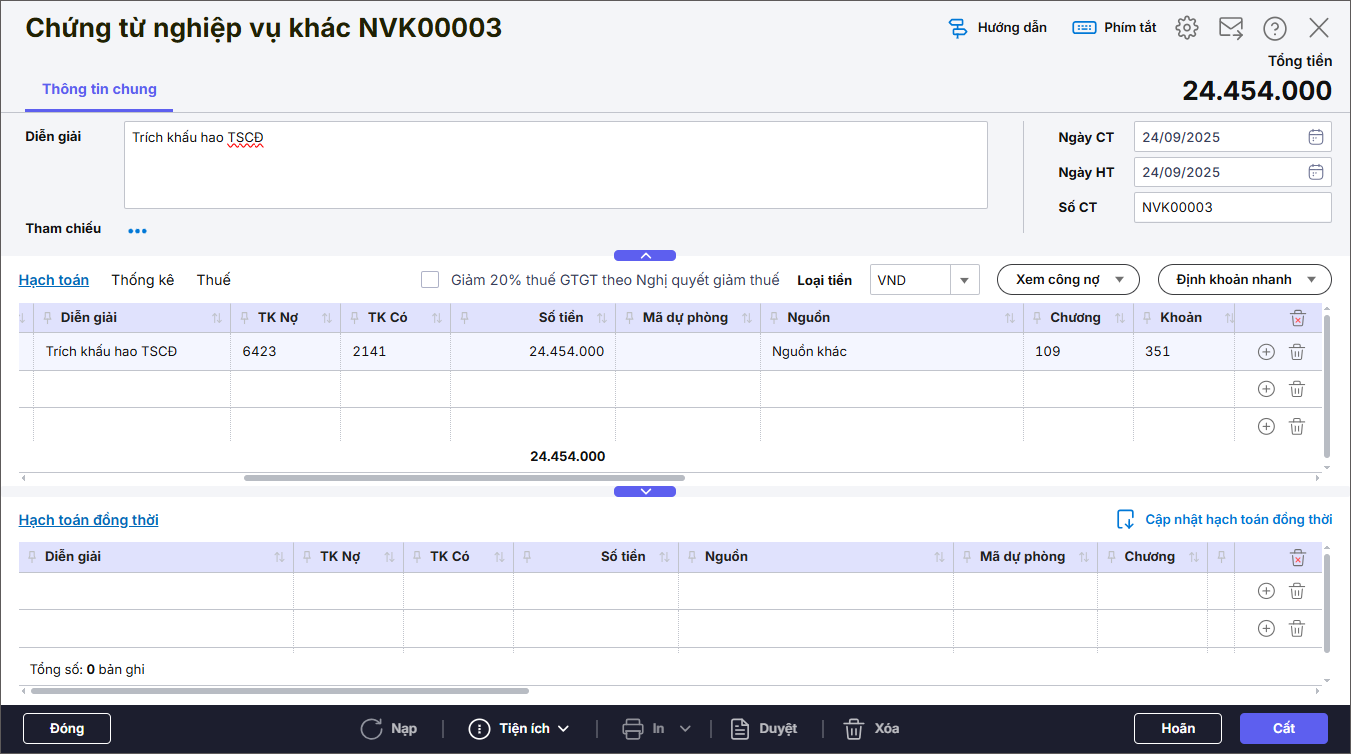Open settings gear icon

(1186, 28)
